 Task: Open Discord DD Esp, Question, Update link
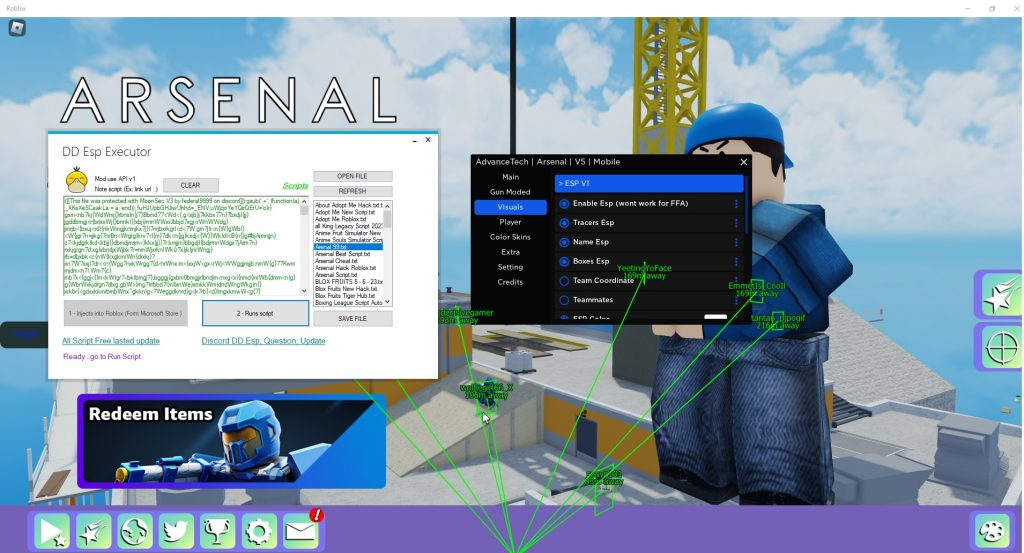264,341
